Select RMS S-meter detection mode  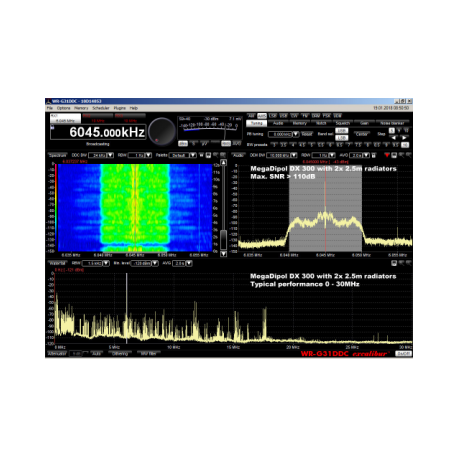coord(226,144)
